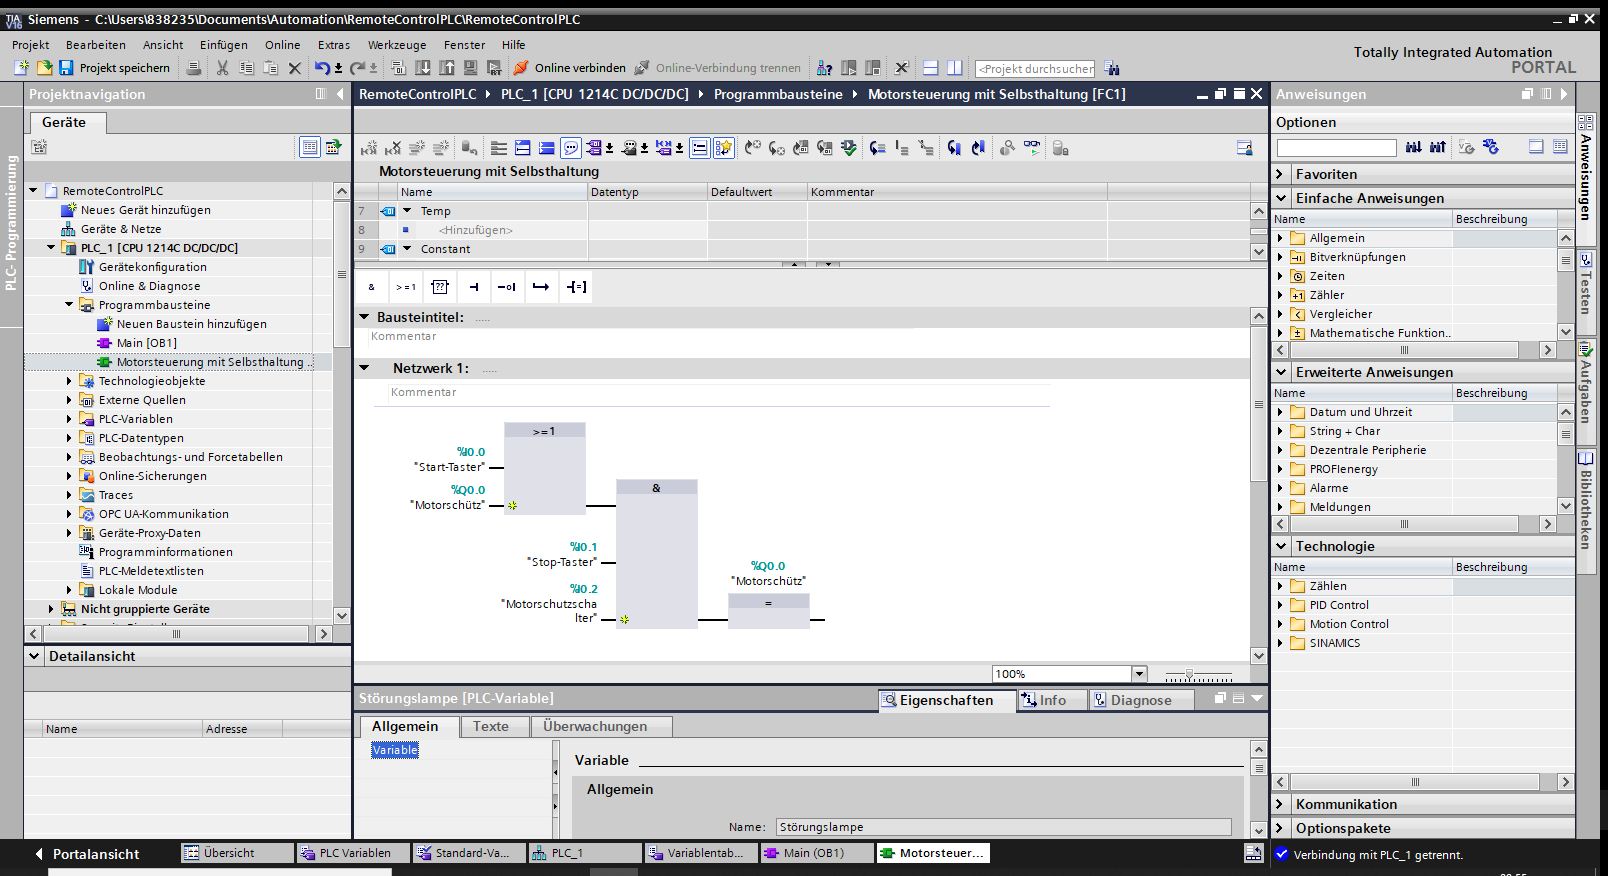Viewport: 1608px width, 876px height.
Task: Insert an empty box (??) instruction
Action: (440, 287)
